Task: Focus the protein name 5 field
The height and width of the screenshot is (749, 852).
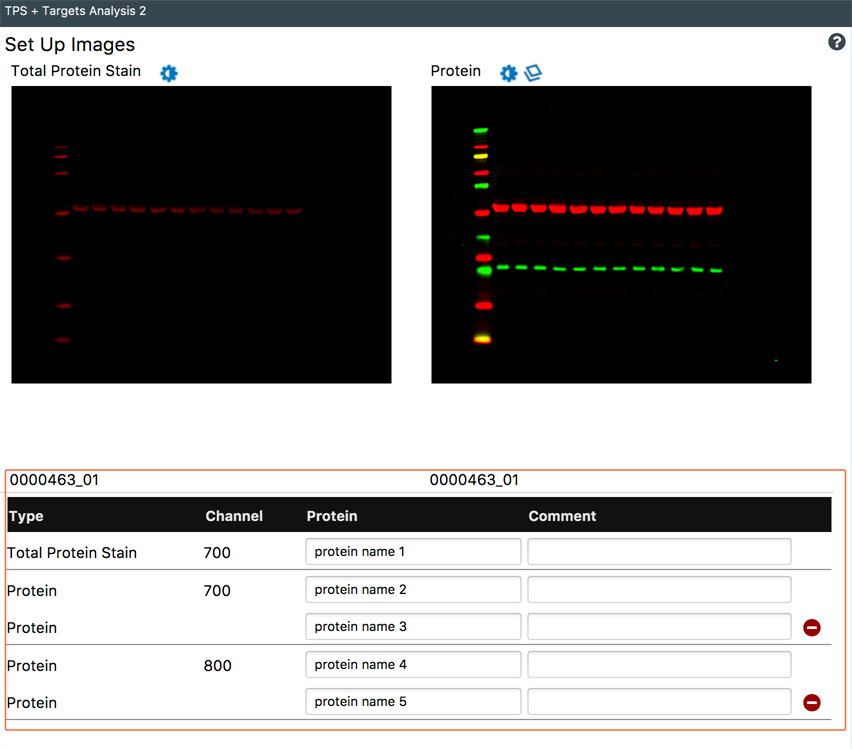Action: coord(413,702)
